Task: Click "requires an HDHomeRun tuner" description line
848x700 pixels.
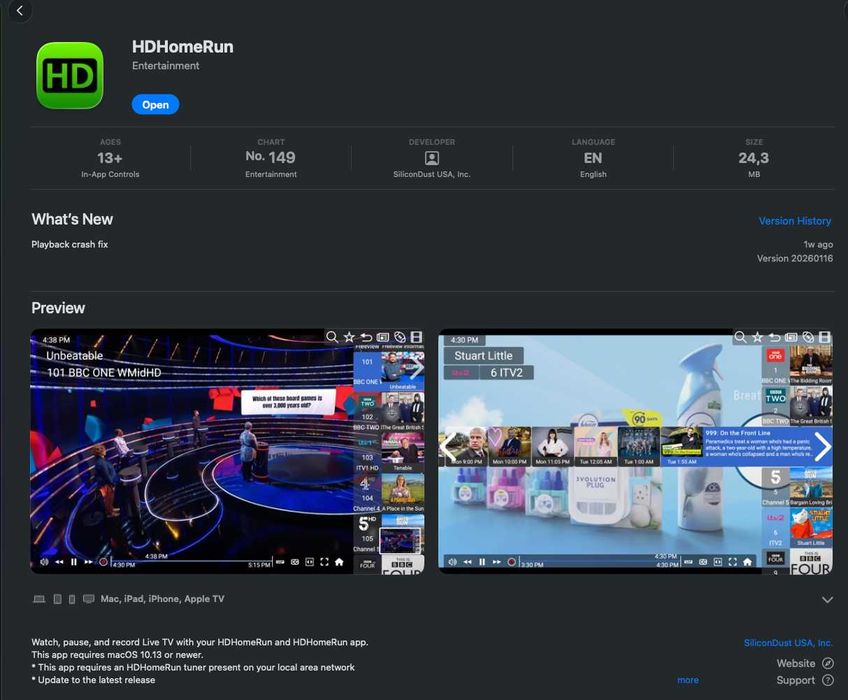Action: (193, 668)
